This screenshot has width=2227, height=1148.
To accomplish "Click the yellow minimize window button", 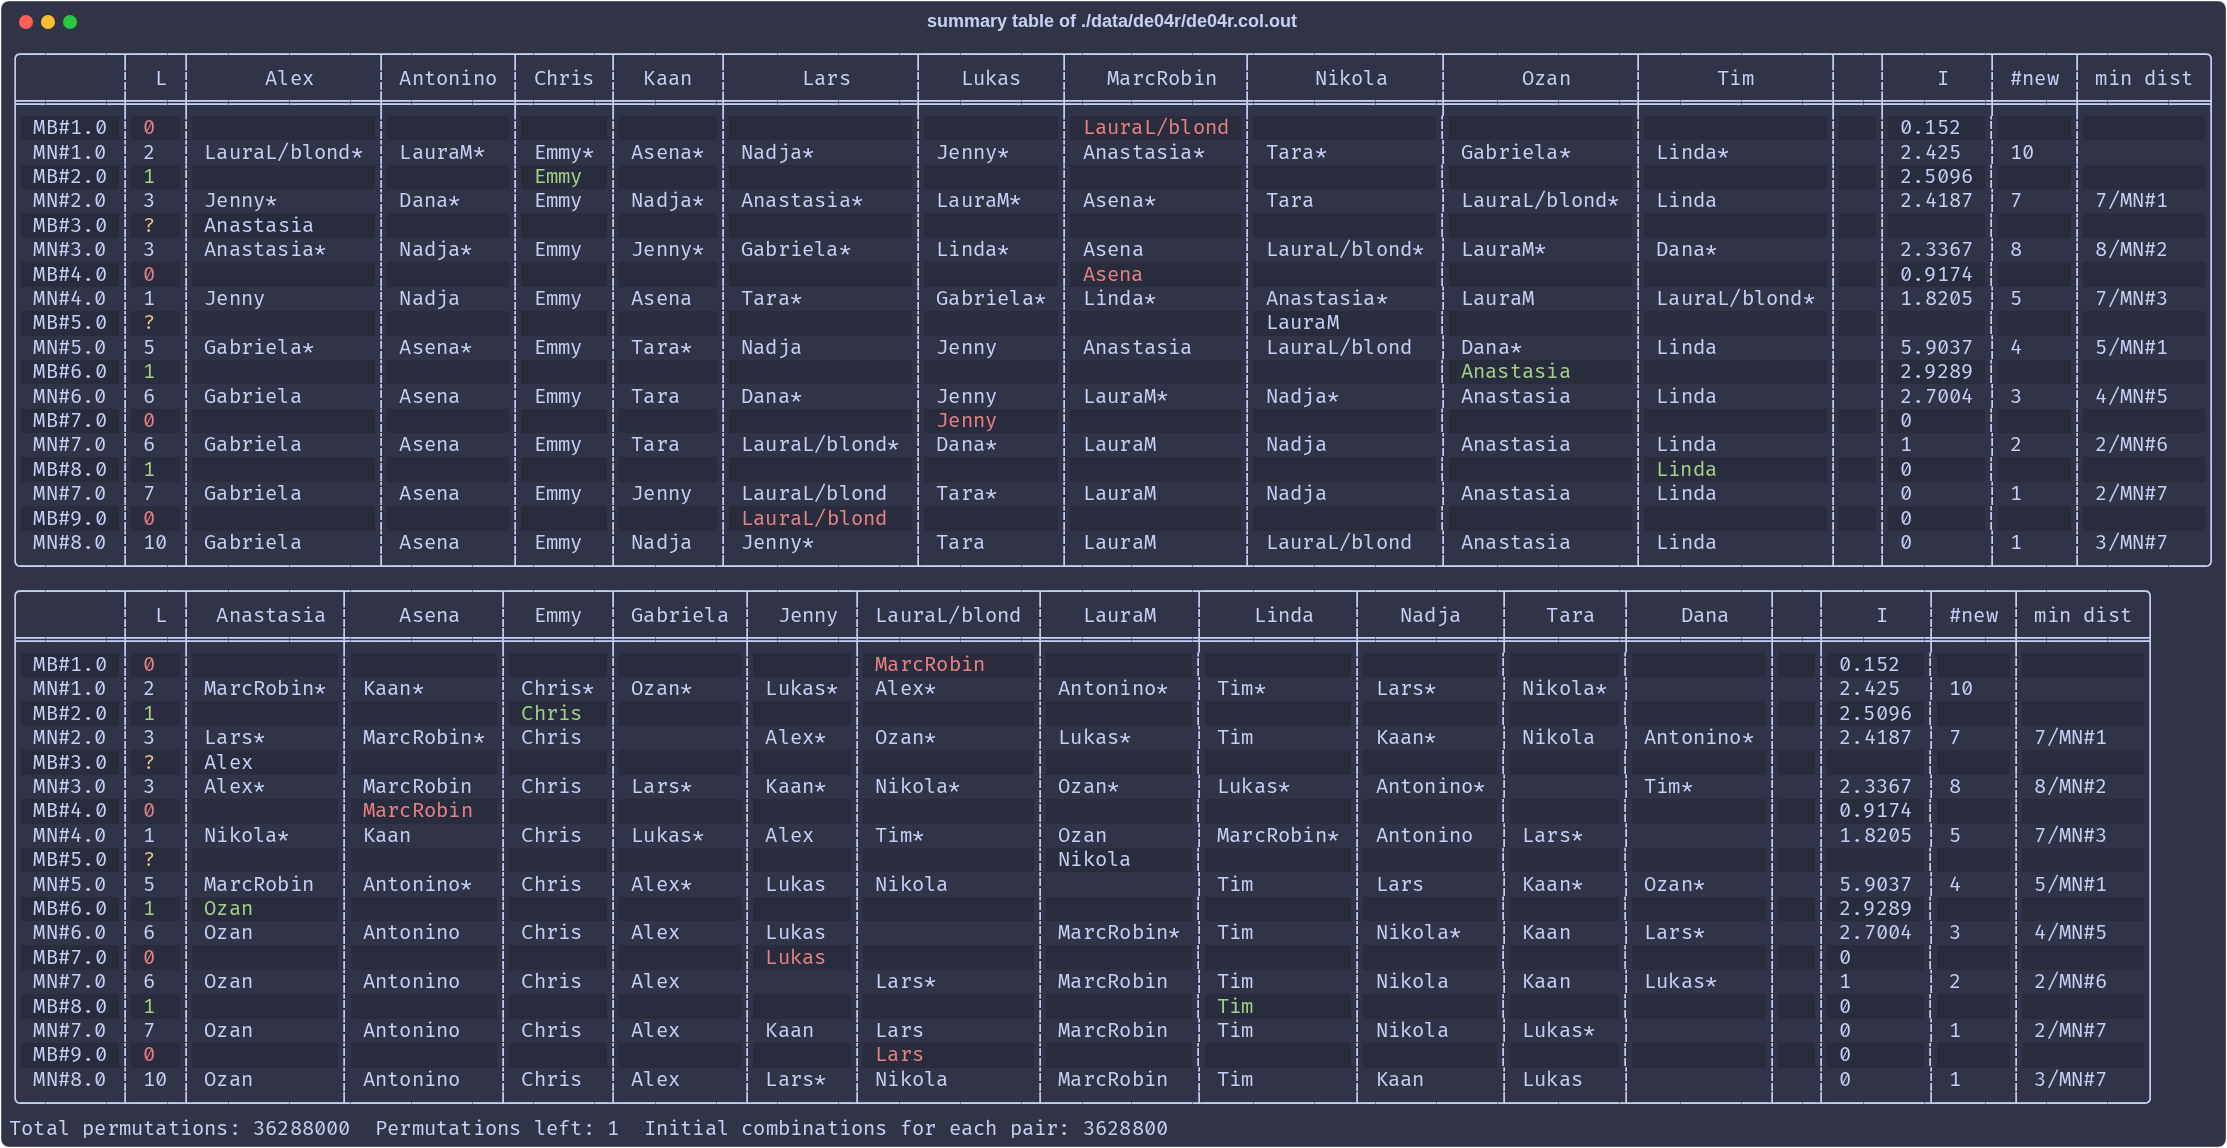I will coord(48,22).
